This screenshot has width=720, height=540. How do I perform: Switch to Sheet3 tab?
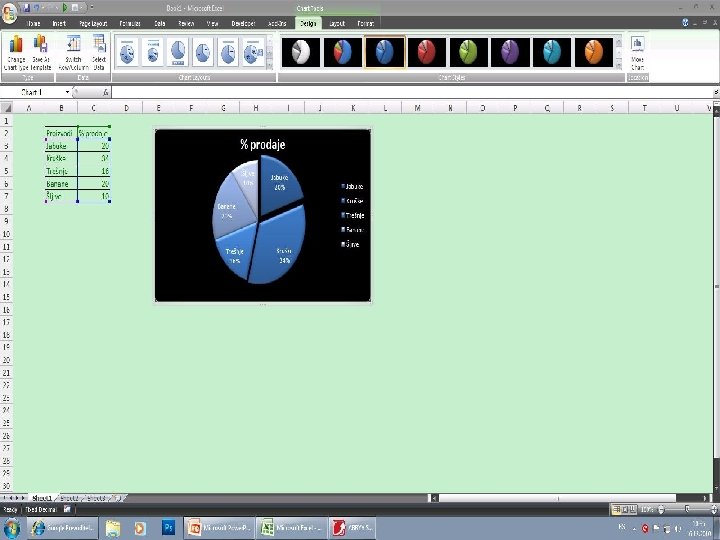tap(96, 498)
